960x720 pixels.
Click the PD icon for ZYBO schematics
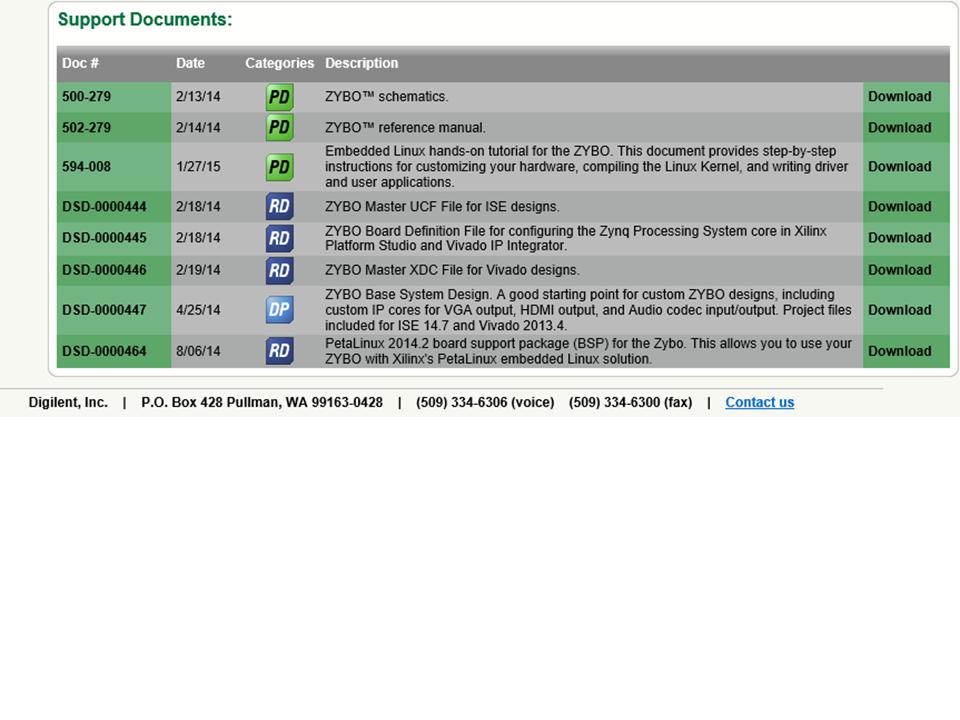(x=279, y=97)
